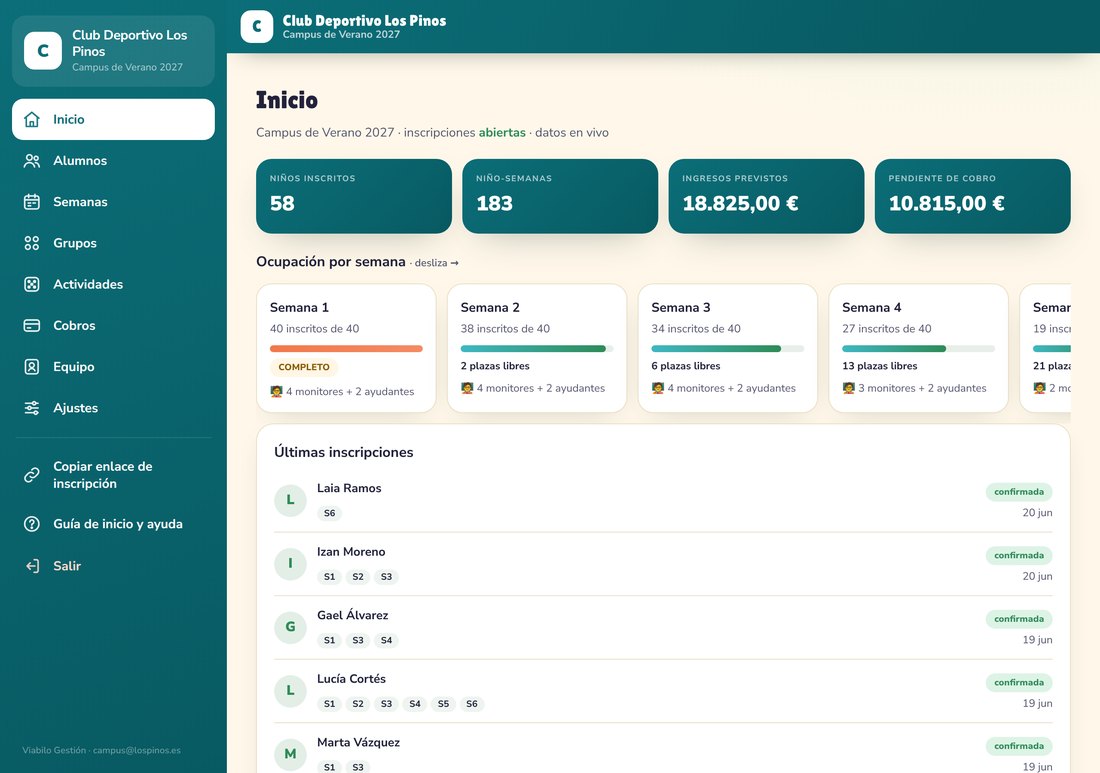Navigate to Actividades
Image resolution: width=1100 pixels, height=773 pixels.
tap(114, 284)
